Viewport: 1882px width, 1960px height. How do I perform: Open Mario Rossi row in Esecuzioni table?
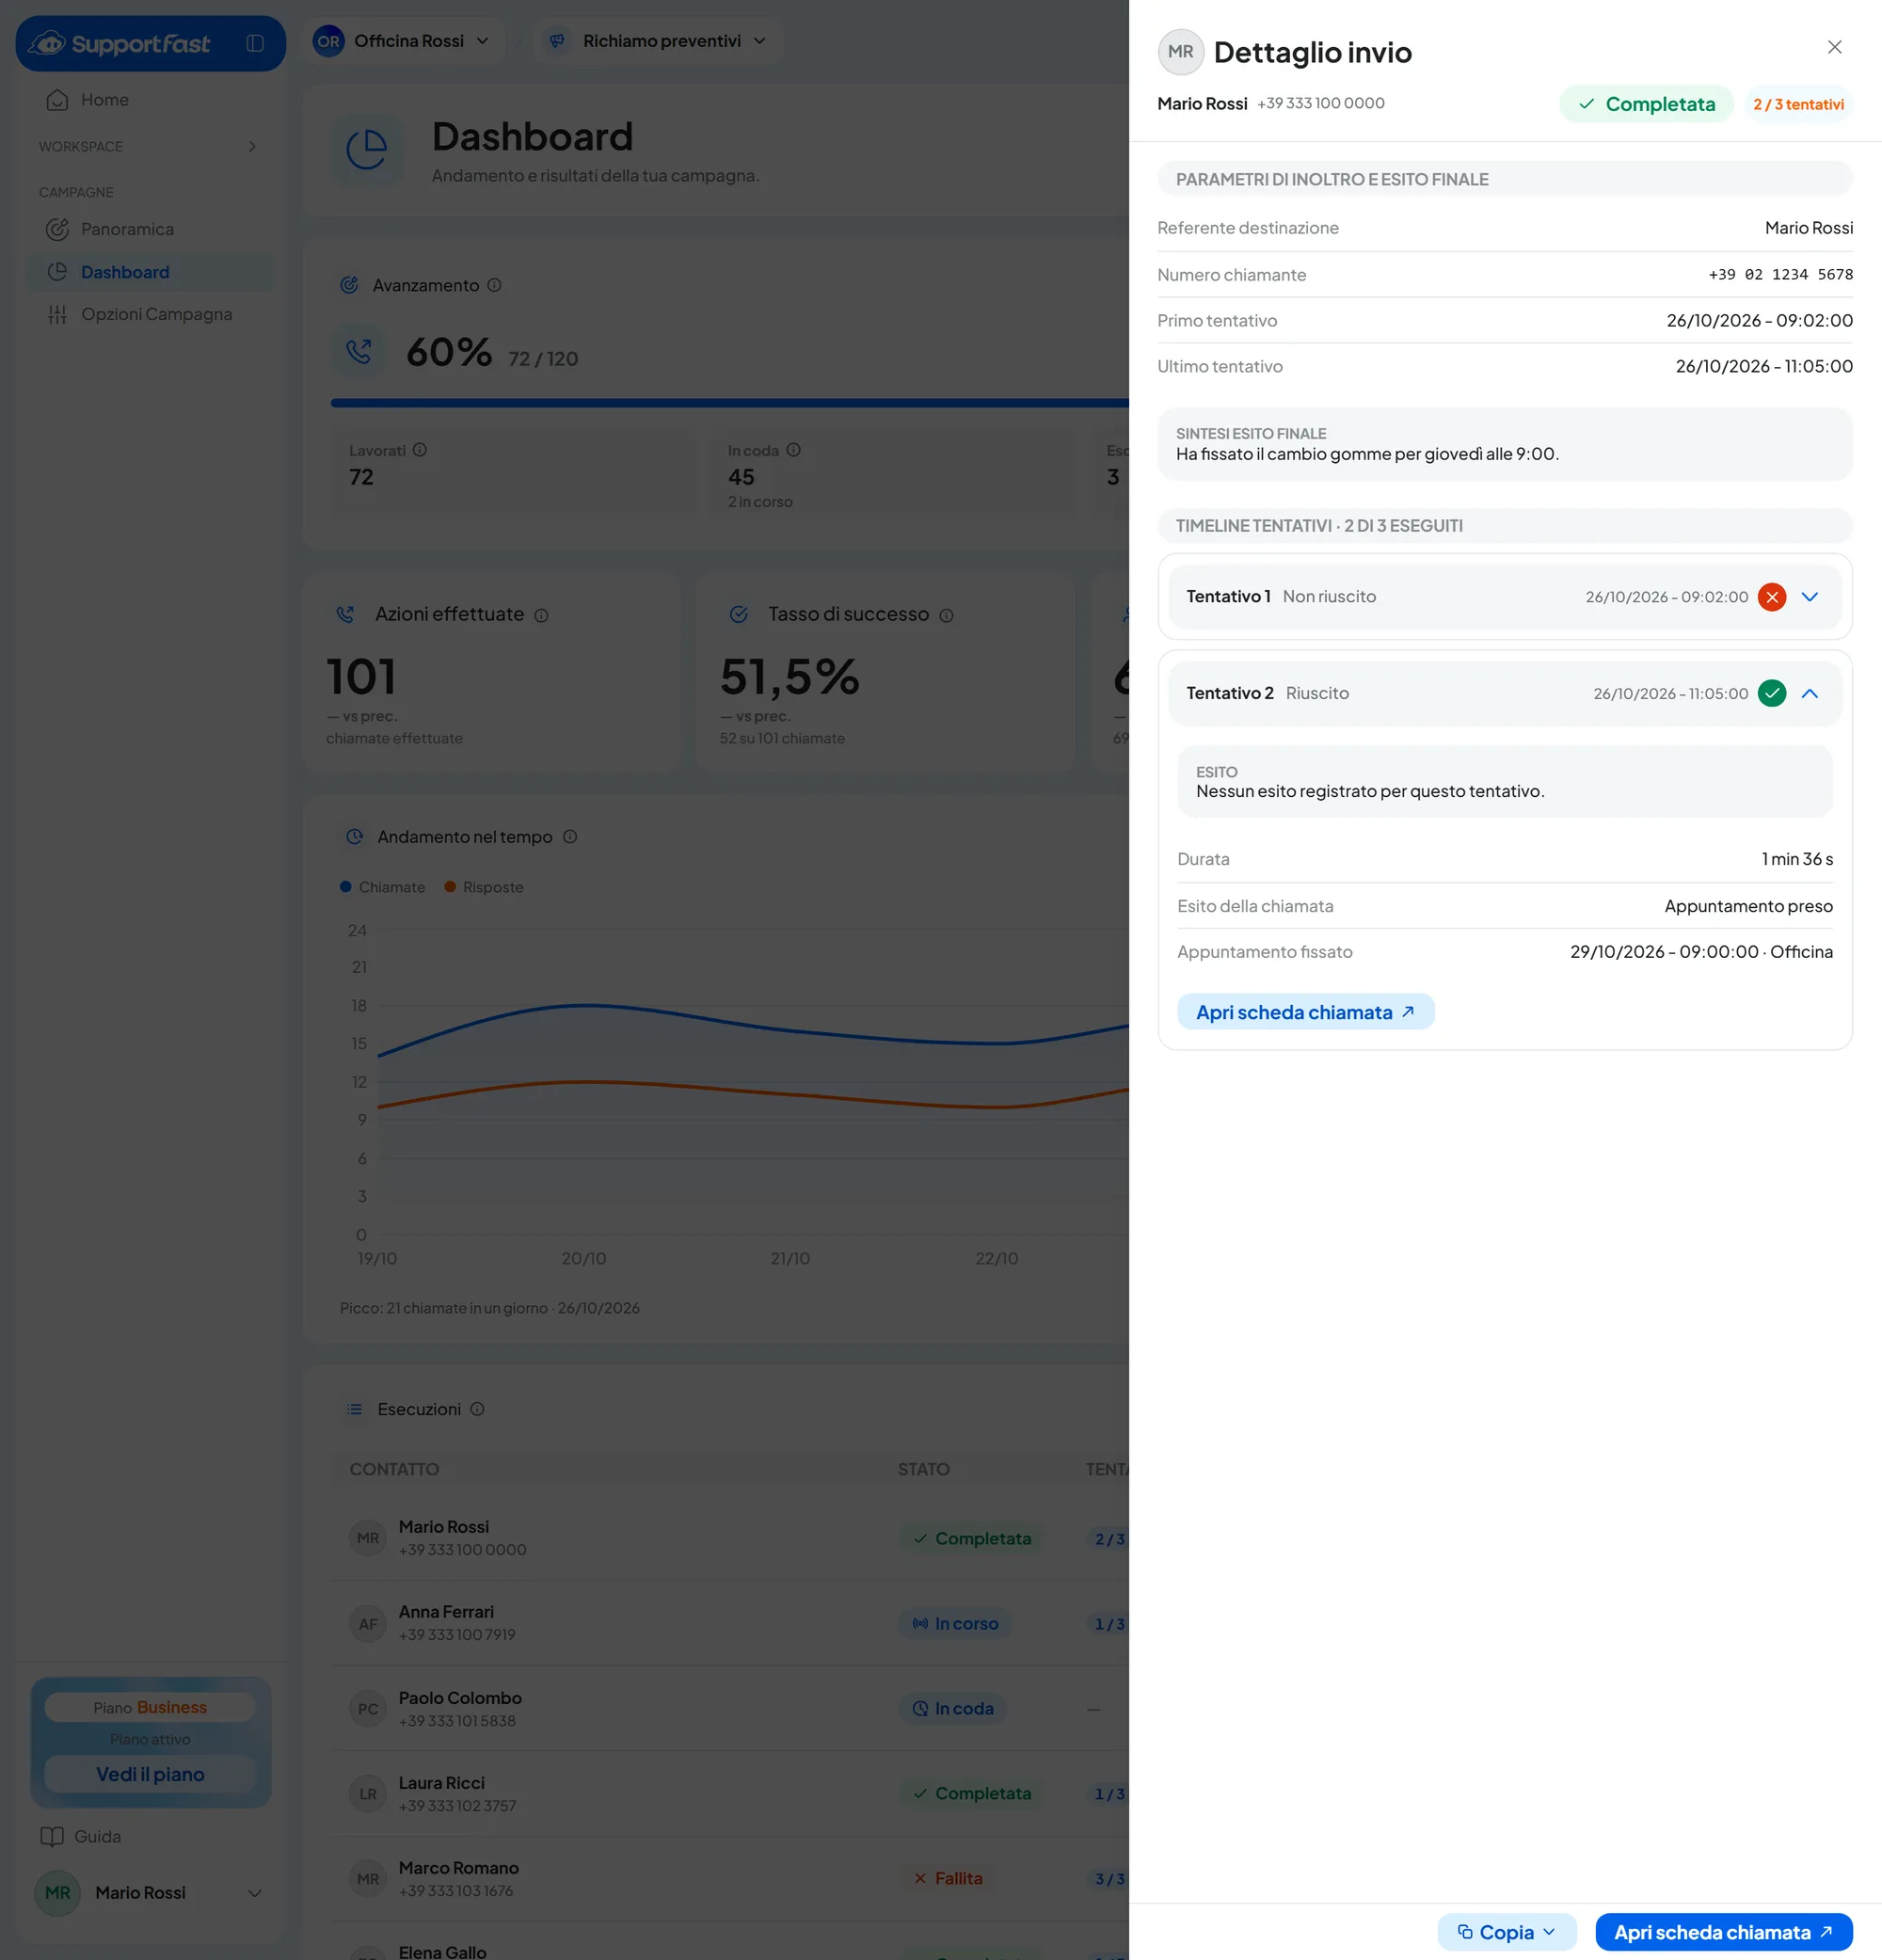click(x=730, y=1538)
